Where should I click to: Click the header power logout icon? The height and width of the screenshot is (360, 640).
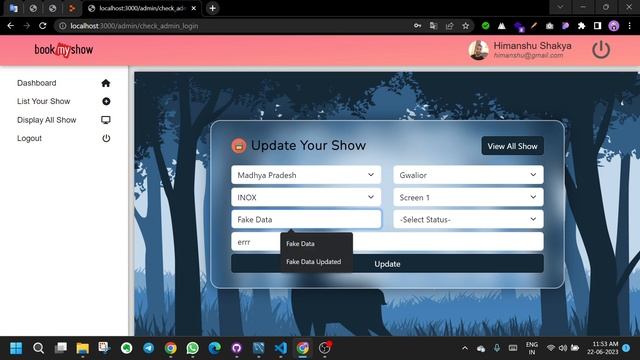tap(601, 50)
